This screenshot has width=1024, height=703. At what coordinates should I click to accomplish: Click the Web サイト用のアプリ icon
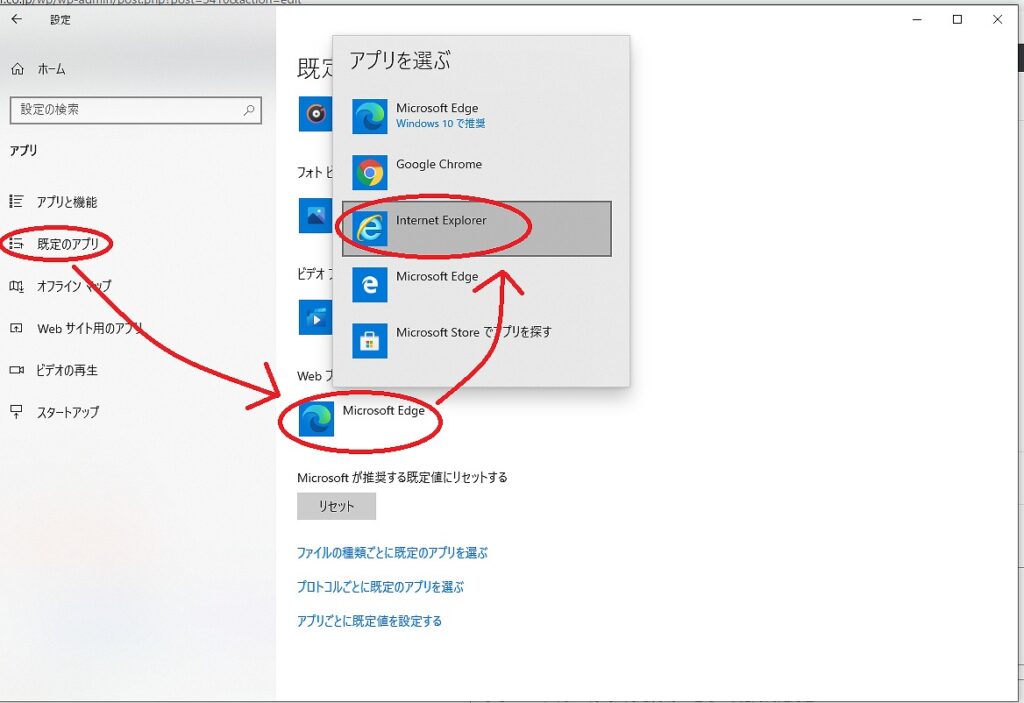point(16,328)
